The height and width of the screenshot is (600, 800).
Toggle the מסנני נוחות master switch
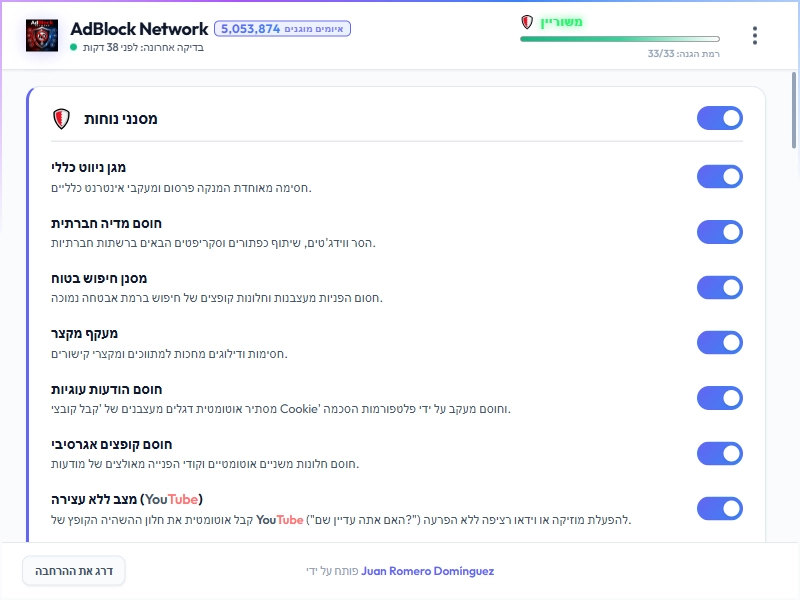click(719, 118)
